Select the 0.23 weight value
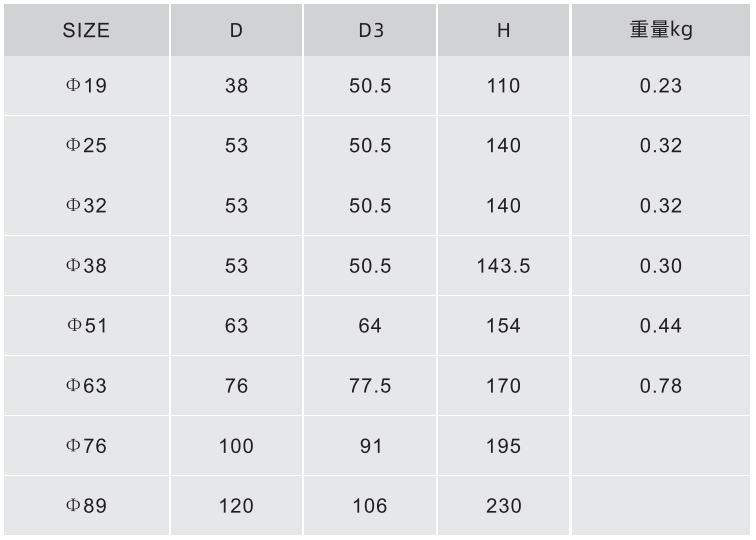This screenshot has width=756, height=540. [661, 86]
